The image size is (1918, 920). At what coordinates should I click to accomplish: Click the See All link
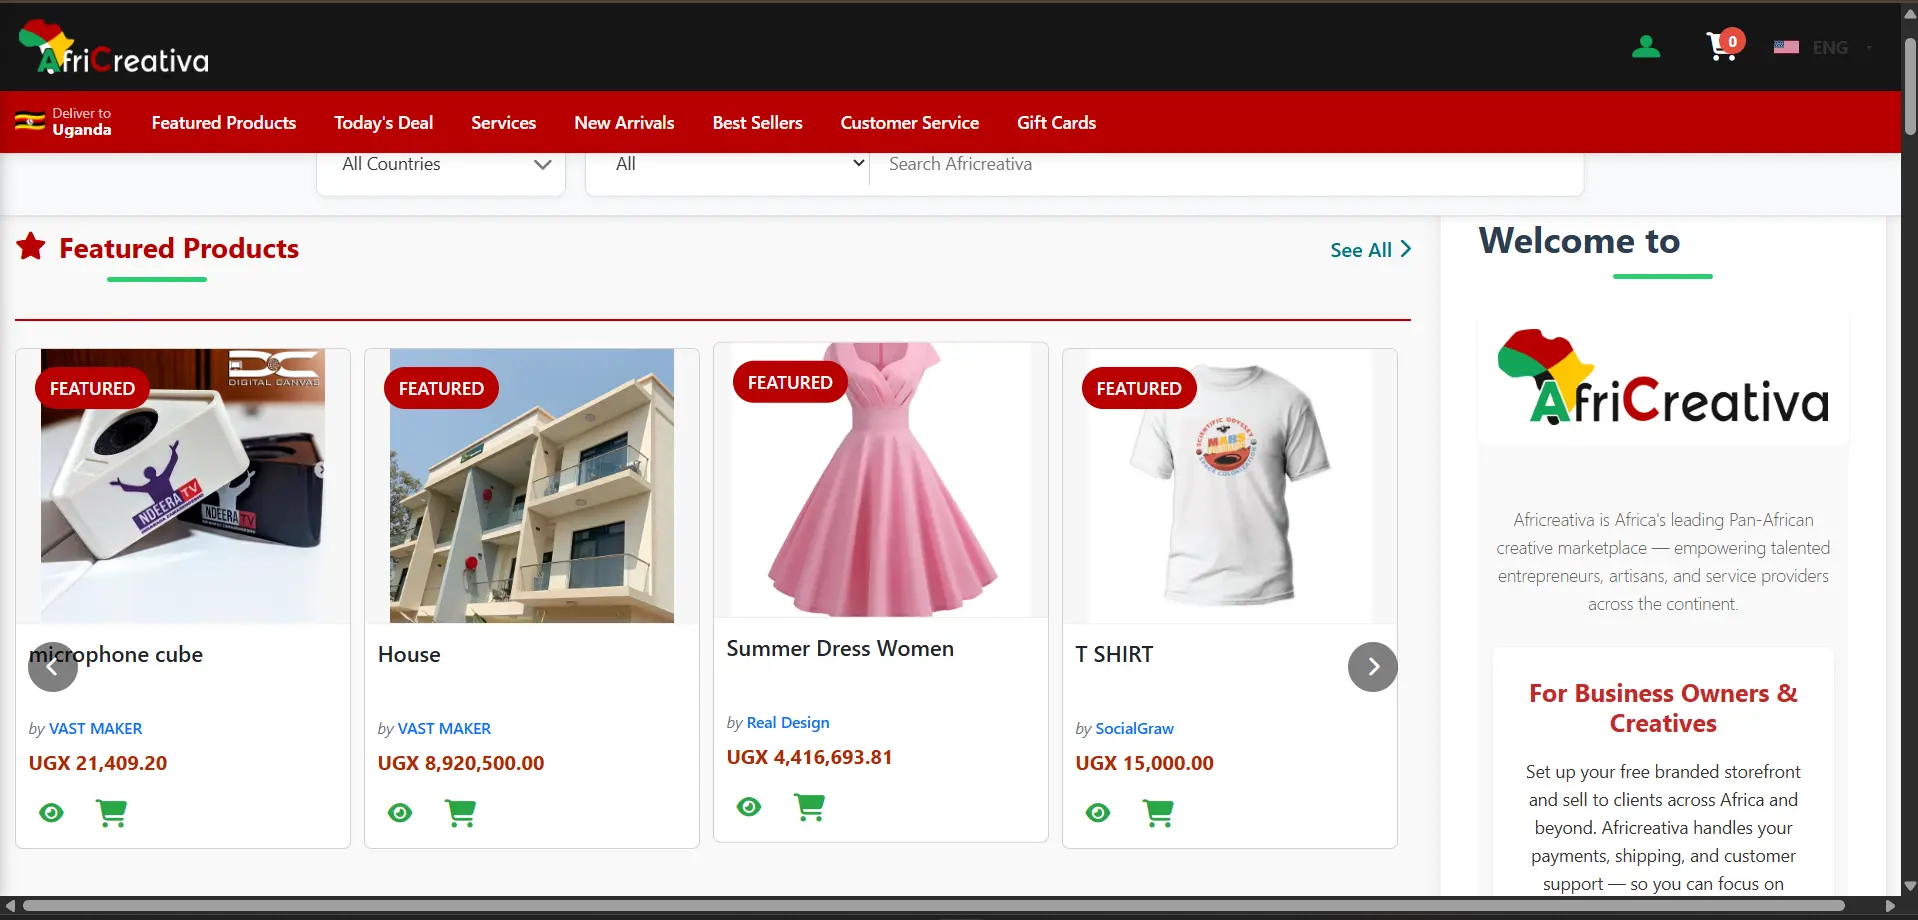(x=1361, y=250)
